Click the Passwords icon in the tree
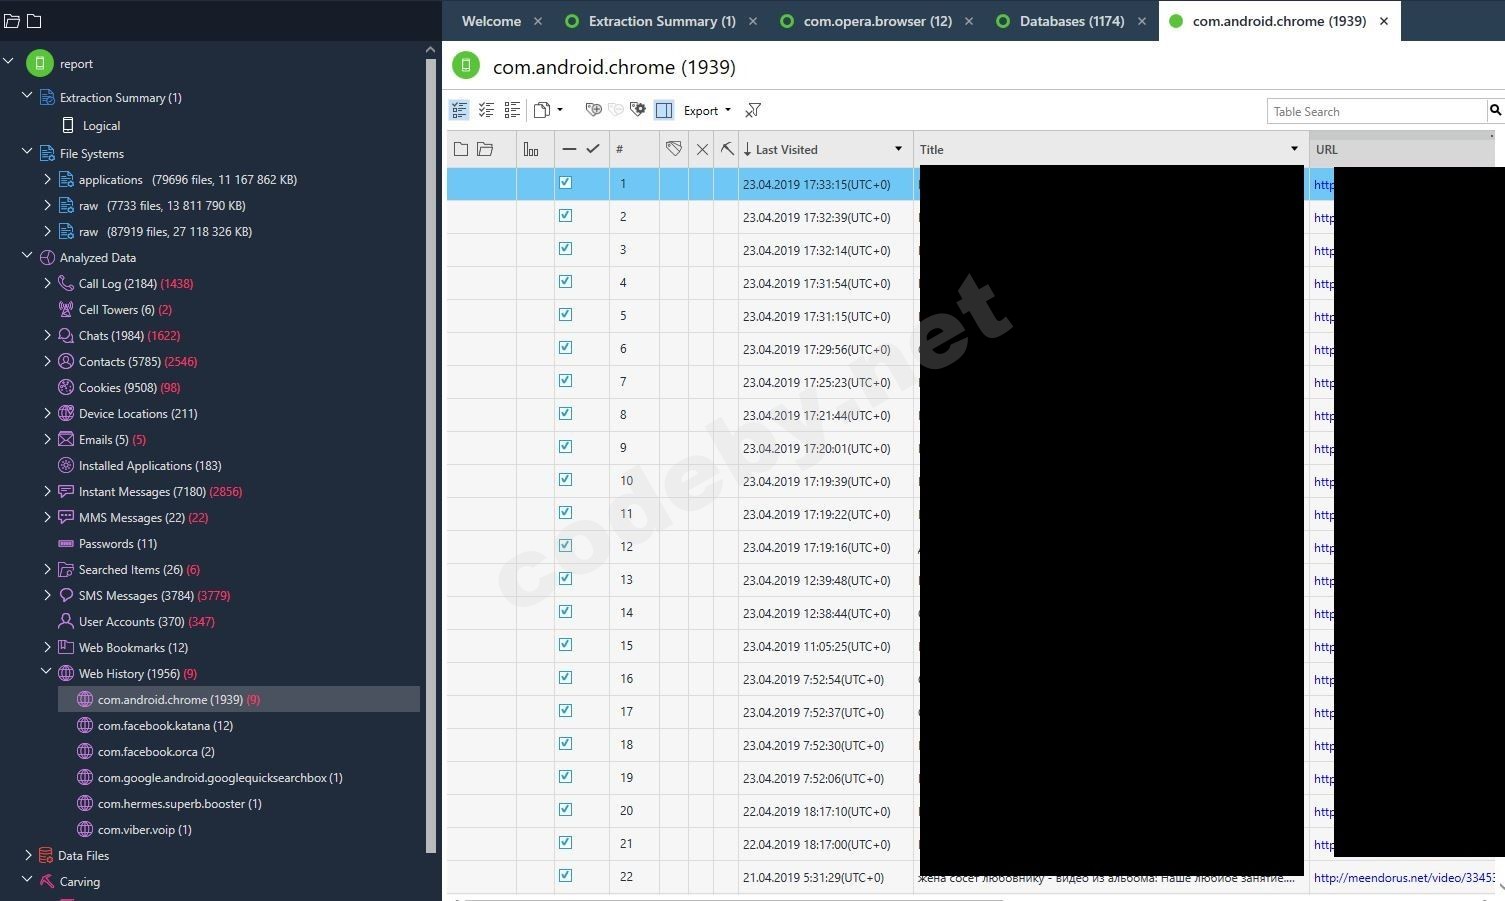 pyautogui.click(x=66, y=543)
